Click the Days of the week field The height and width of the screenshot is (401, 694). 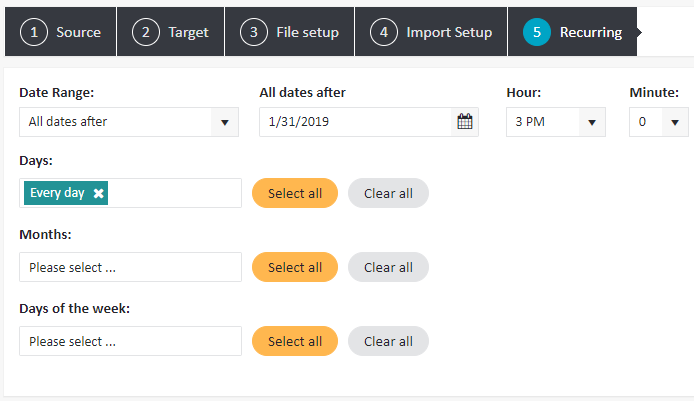point(131,341)
